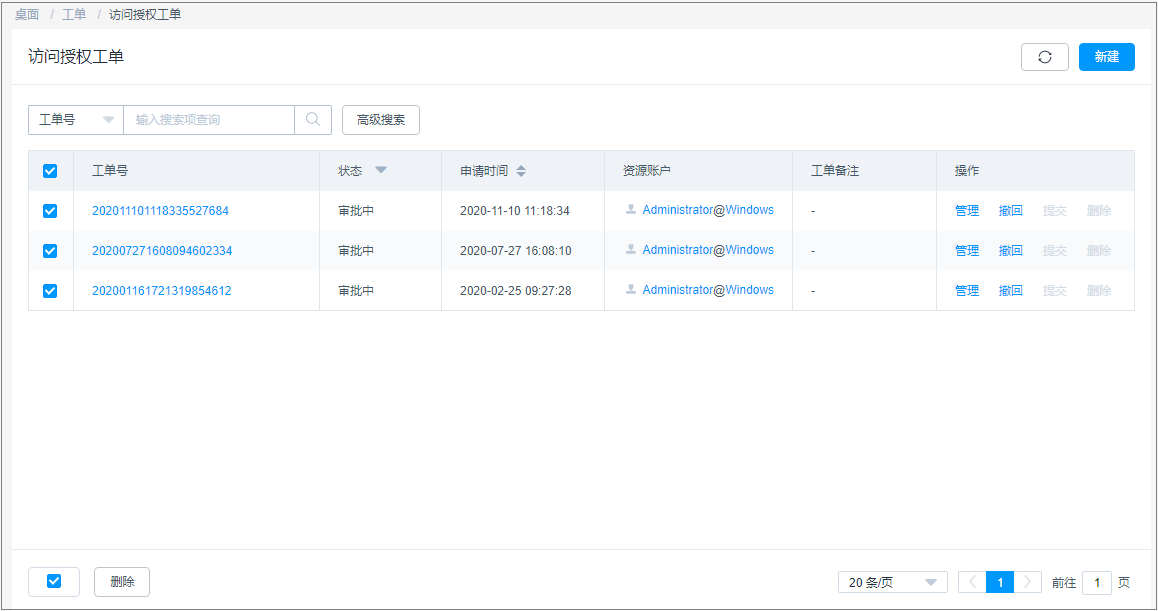
Task: Click the search magnifier icon
Action: (x=313, y=119)
